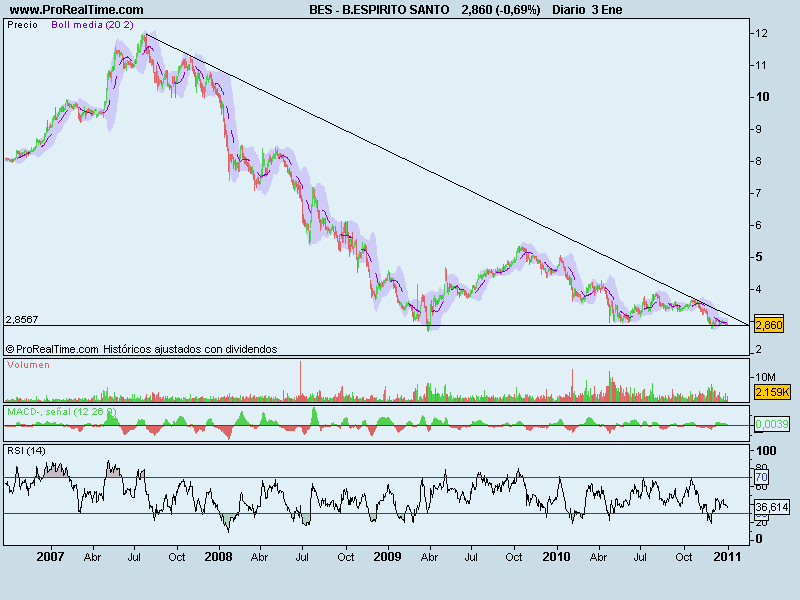The height and width of the screenshot is (600, 800).
Task: Click the 2 label on price axis
Action: [759, 349]
